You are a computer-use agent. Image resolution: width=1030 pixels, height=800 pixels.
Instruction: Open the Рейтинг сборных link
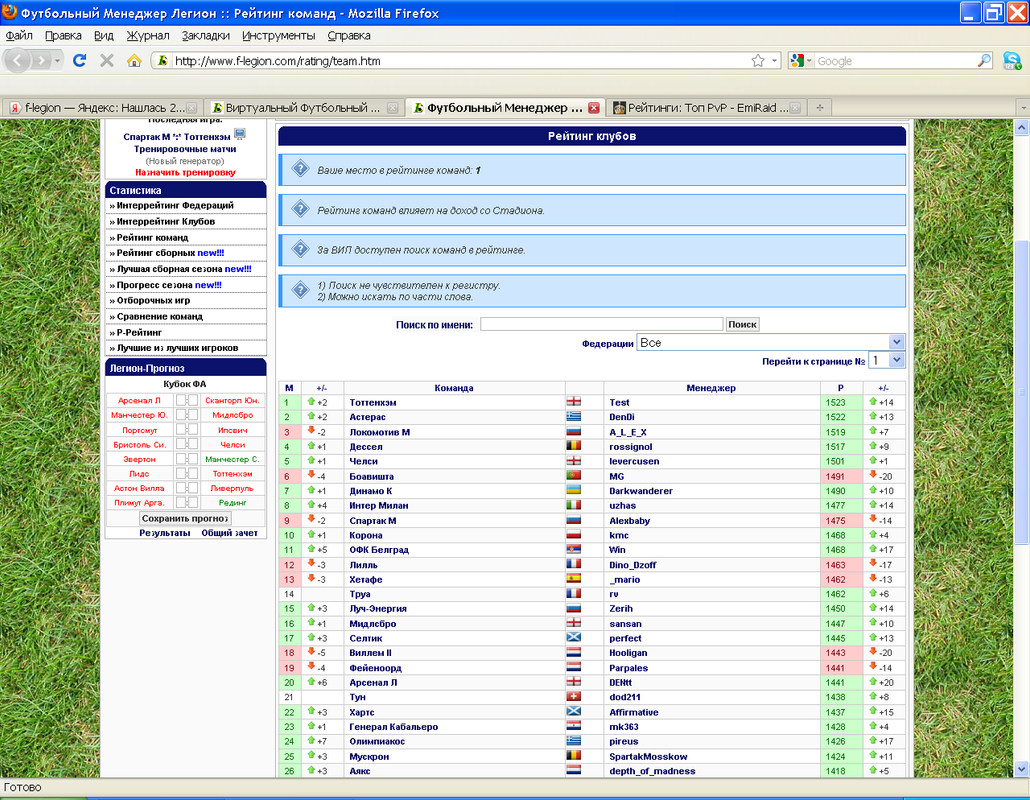[x=156, y=253]
